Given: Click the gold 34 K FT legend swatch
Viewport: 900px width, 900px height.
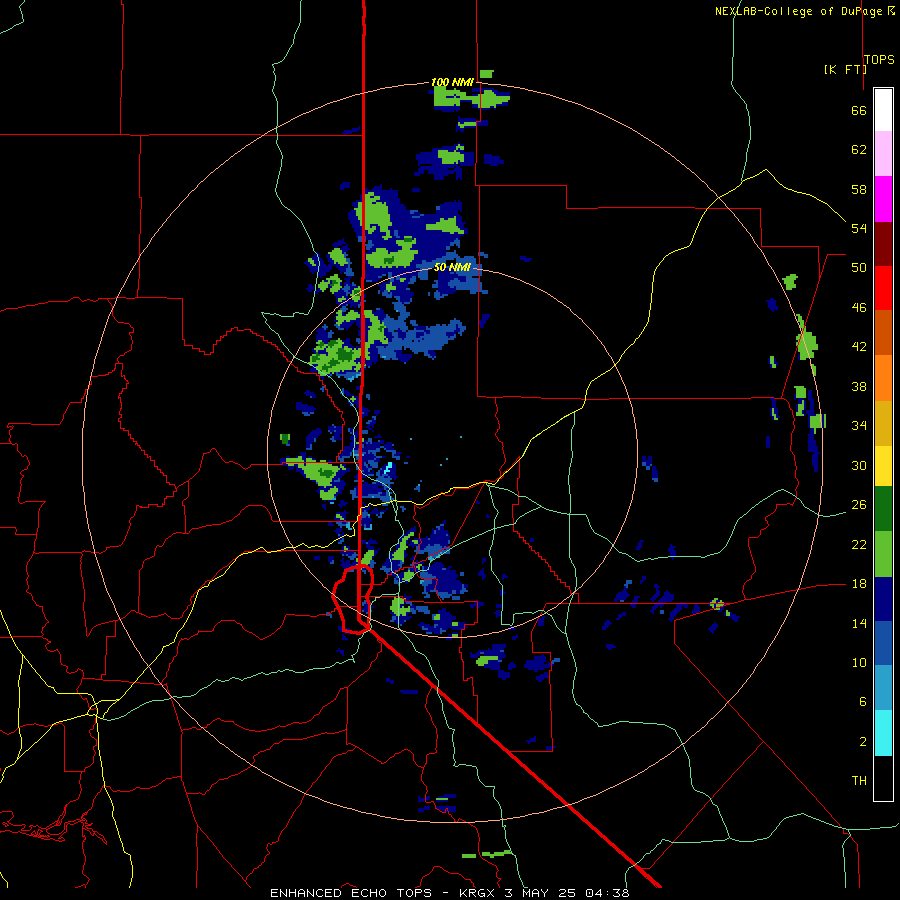Looking at the screenshot, I should tap(883, 423).
